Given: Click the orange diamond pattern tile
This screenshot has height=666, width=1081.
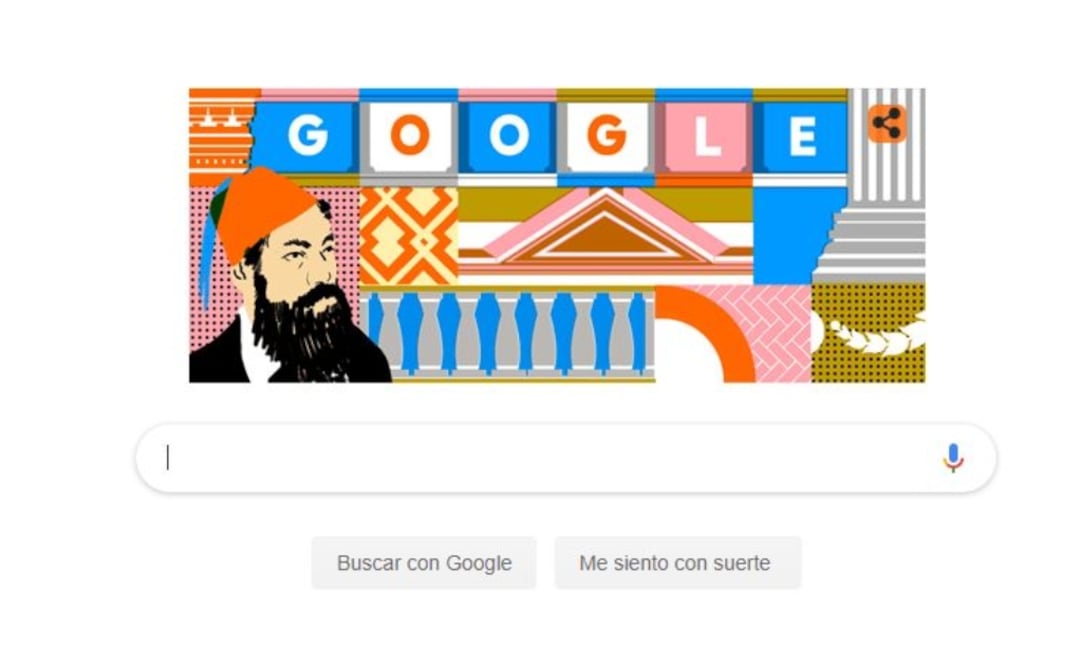Looking at the screenshot, I should pyautogui.click(x=409, y=236).
